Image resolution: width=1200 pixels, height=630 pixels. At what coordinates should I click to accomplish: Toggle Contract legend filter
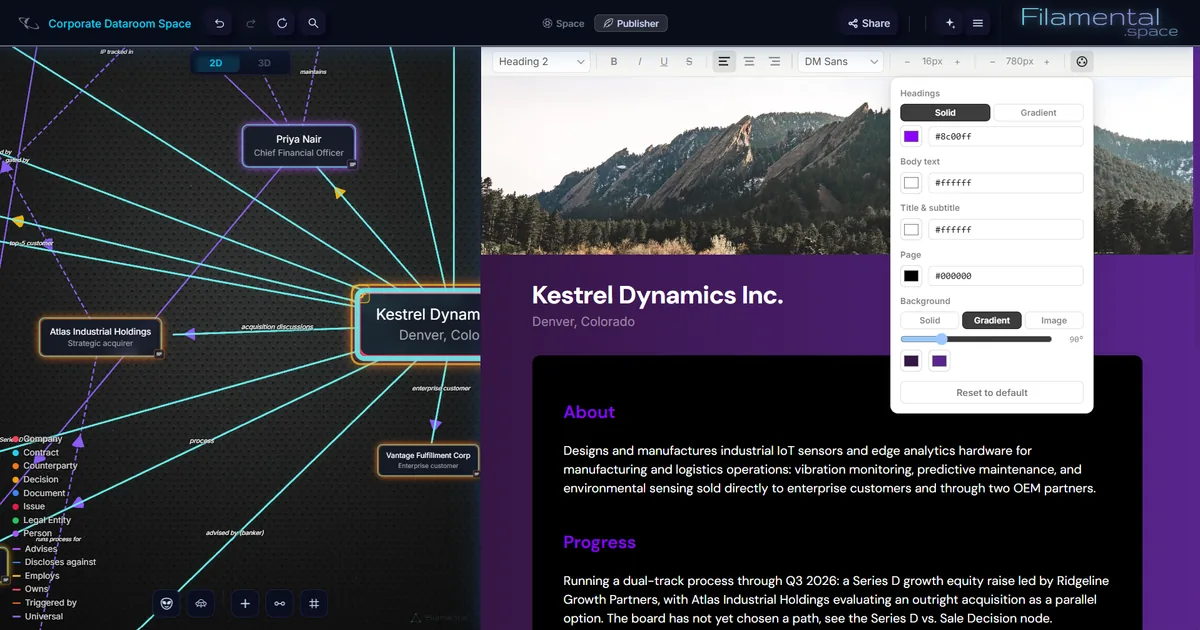[36, 453]
